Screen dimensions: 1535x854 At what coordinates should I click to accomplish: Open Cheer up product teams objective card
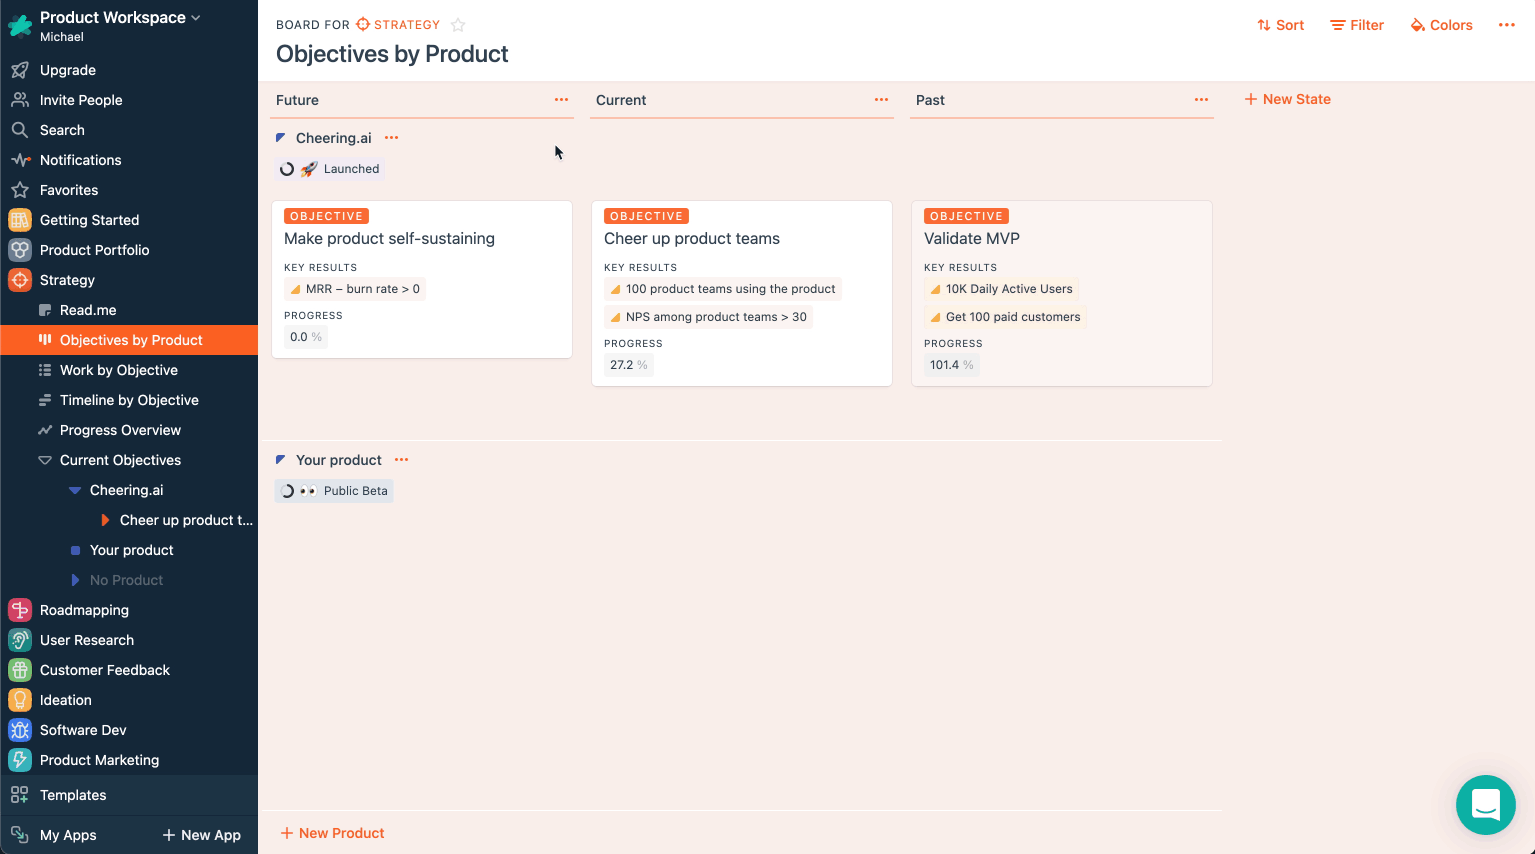(742, 293)
